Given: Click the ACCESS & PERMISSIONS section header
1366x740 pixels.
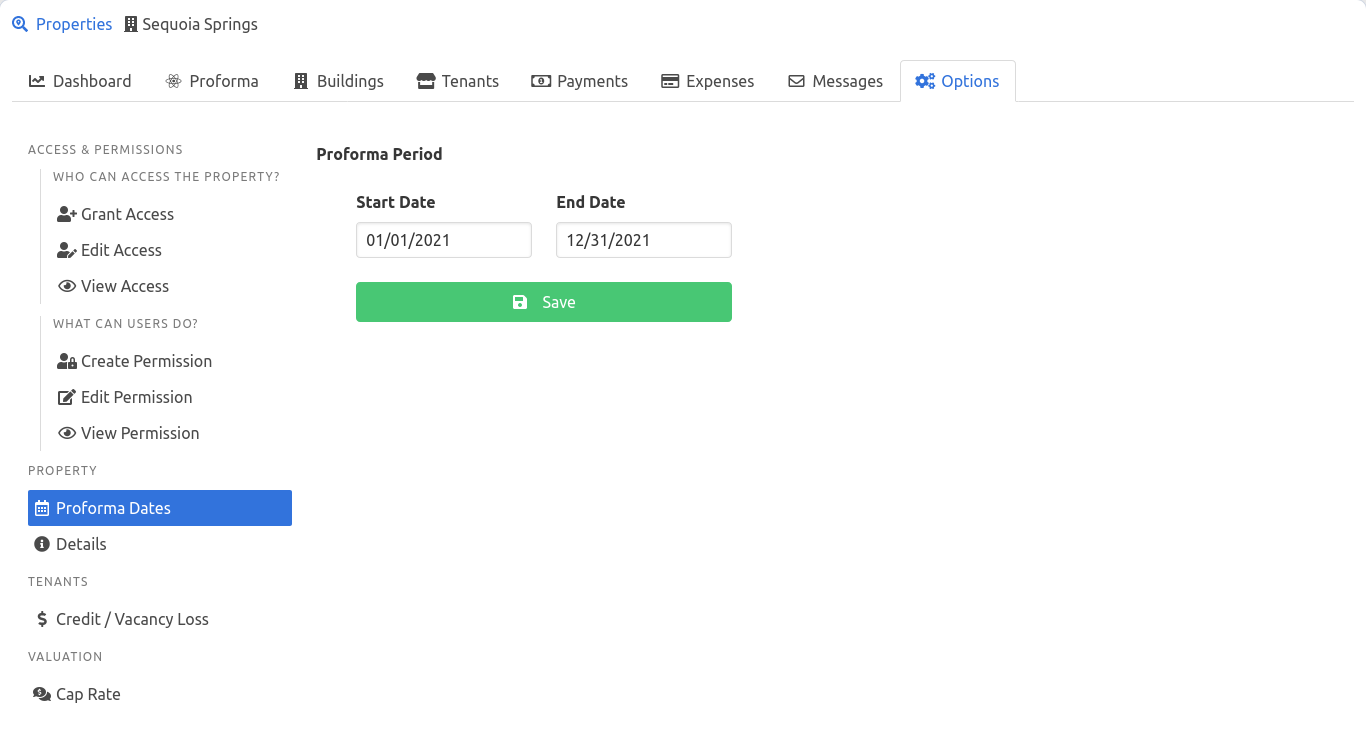Looking at the screenshot, I should coord(105,150).
